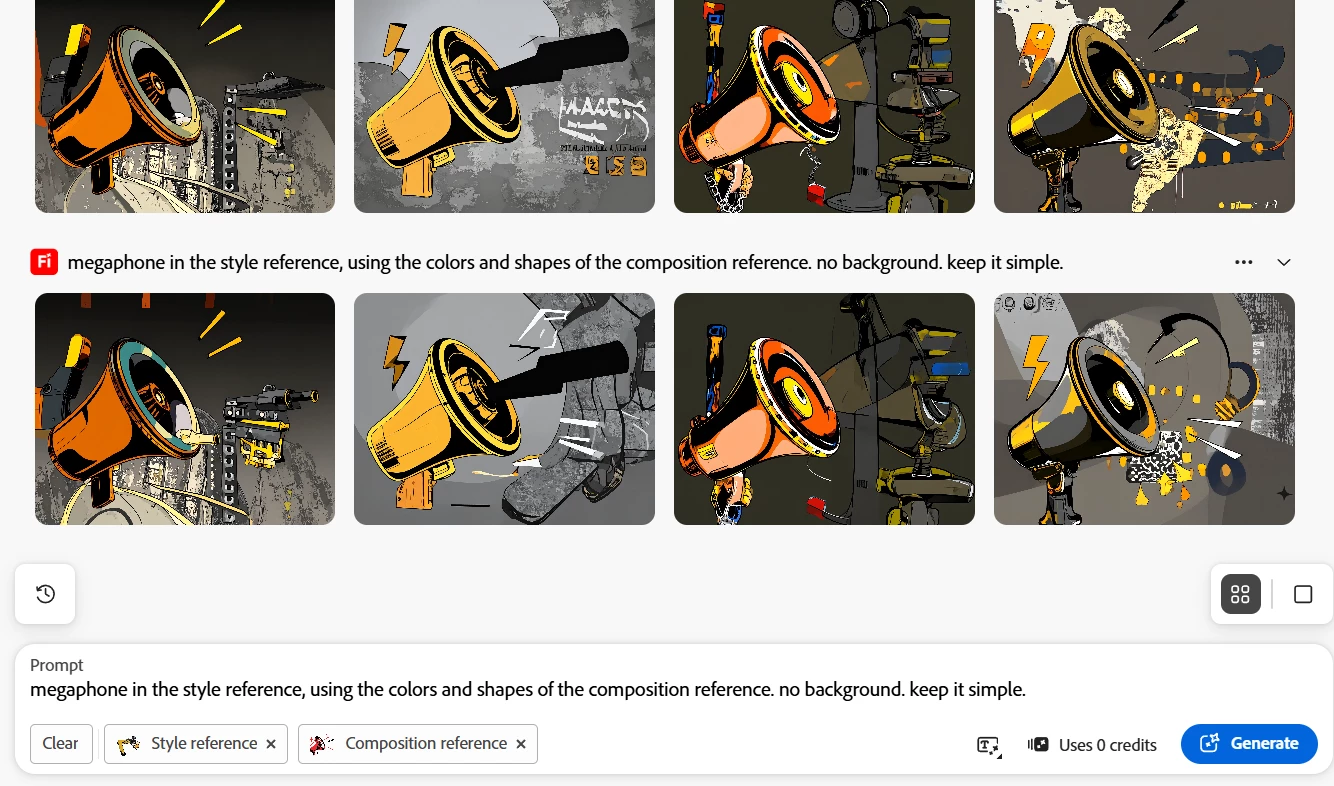Click the Uses 0 credits indicator
This screenshot has height=786, width=1334.
[x=1092, y=745]
